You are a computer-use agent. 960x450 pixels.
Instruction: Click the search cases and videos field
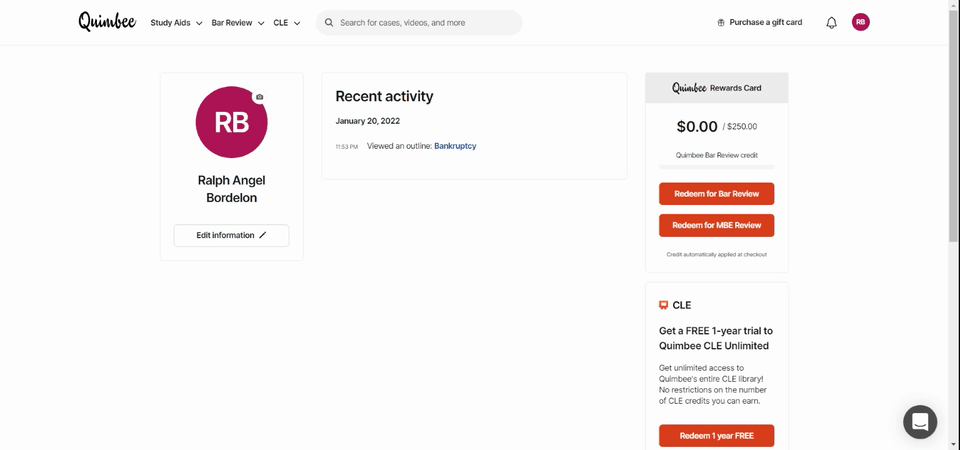click(419, 23)
